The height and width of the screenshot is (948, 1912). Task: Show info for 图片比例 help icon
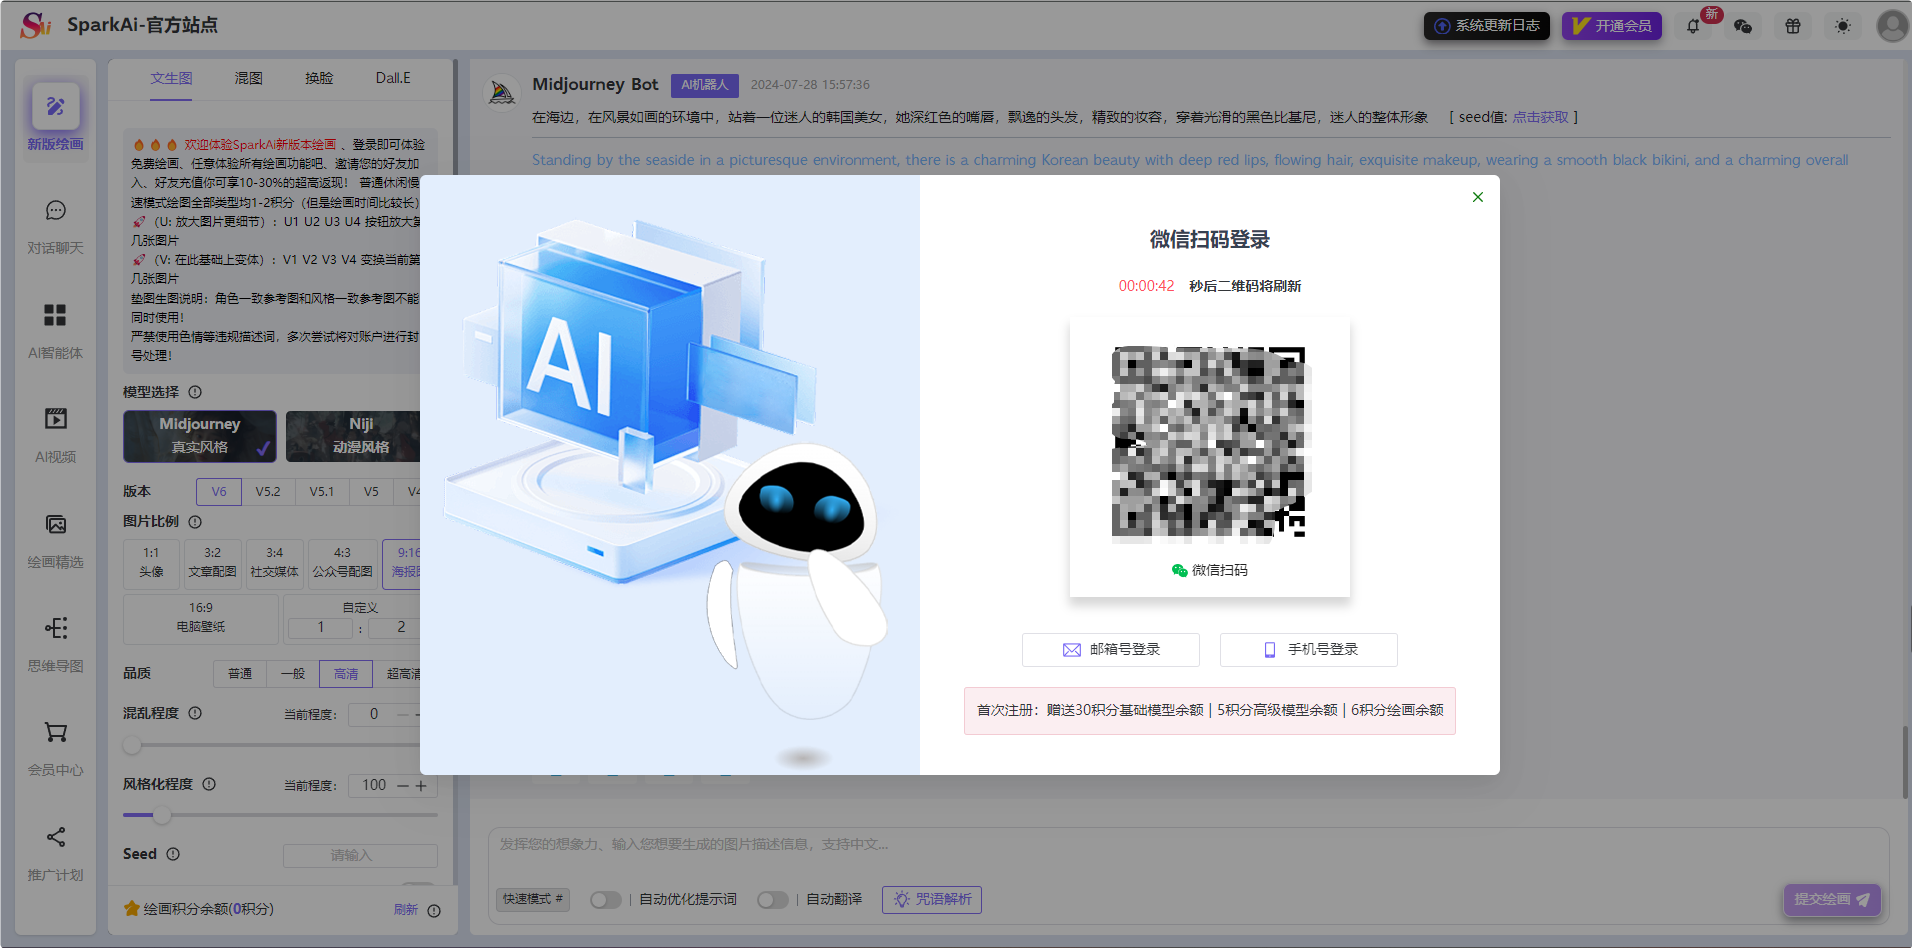click(195, 522)
